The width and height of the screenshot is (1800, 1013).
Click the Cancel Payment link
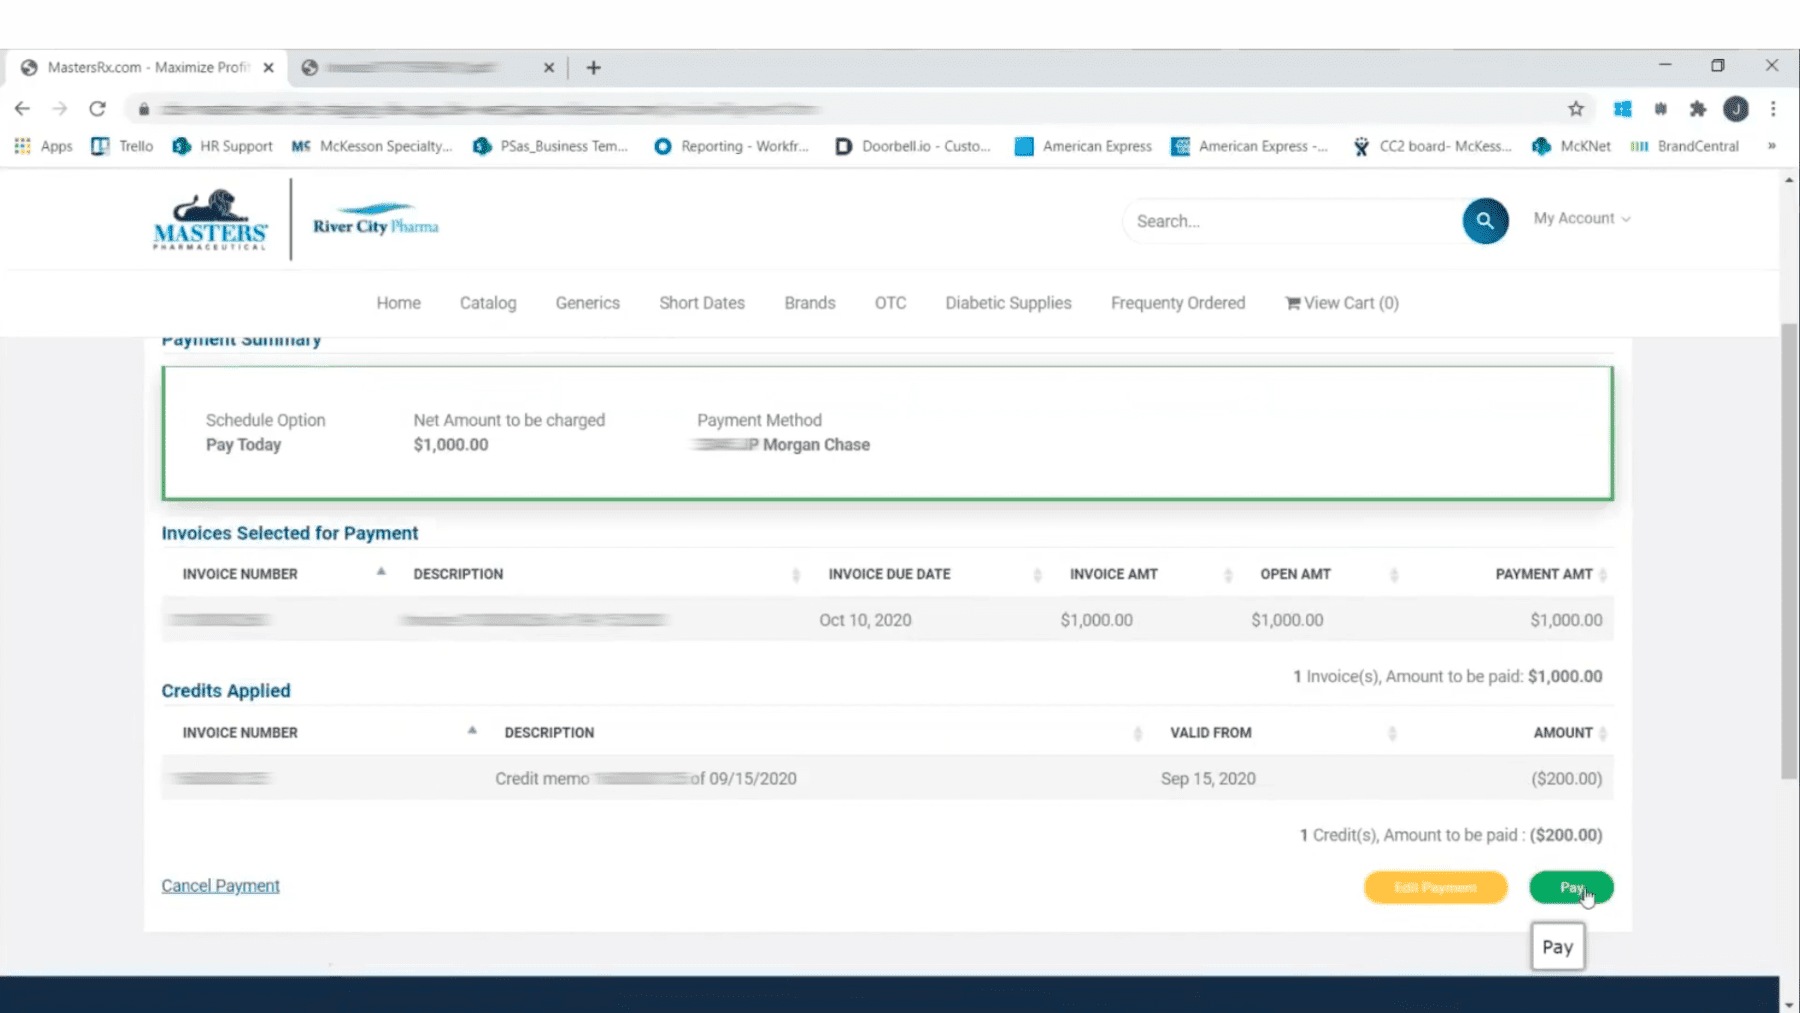coord(220,886)
